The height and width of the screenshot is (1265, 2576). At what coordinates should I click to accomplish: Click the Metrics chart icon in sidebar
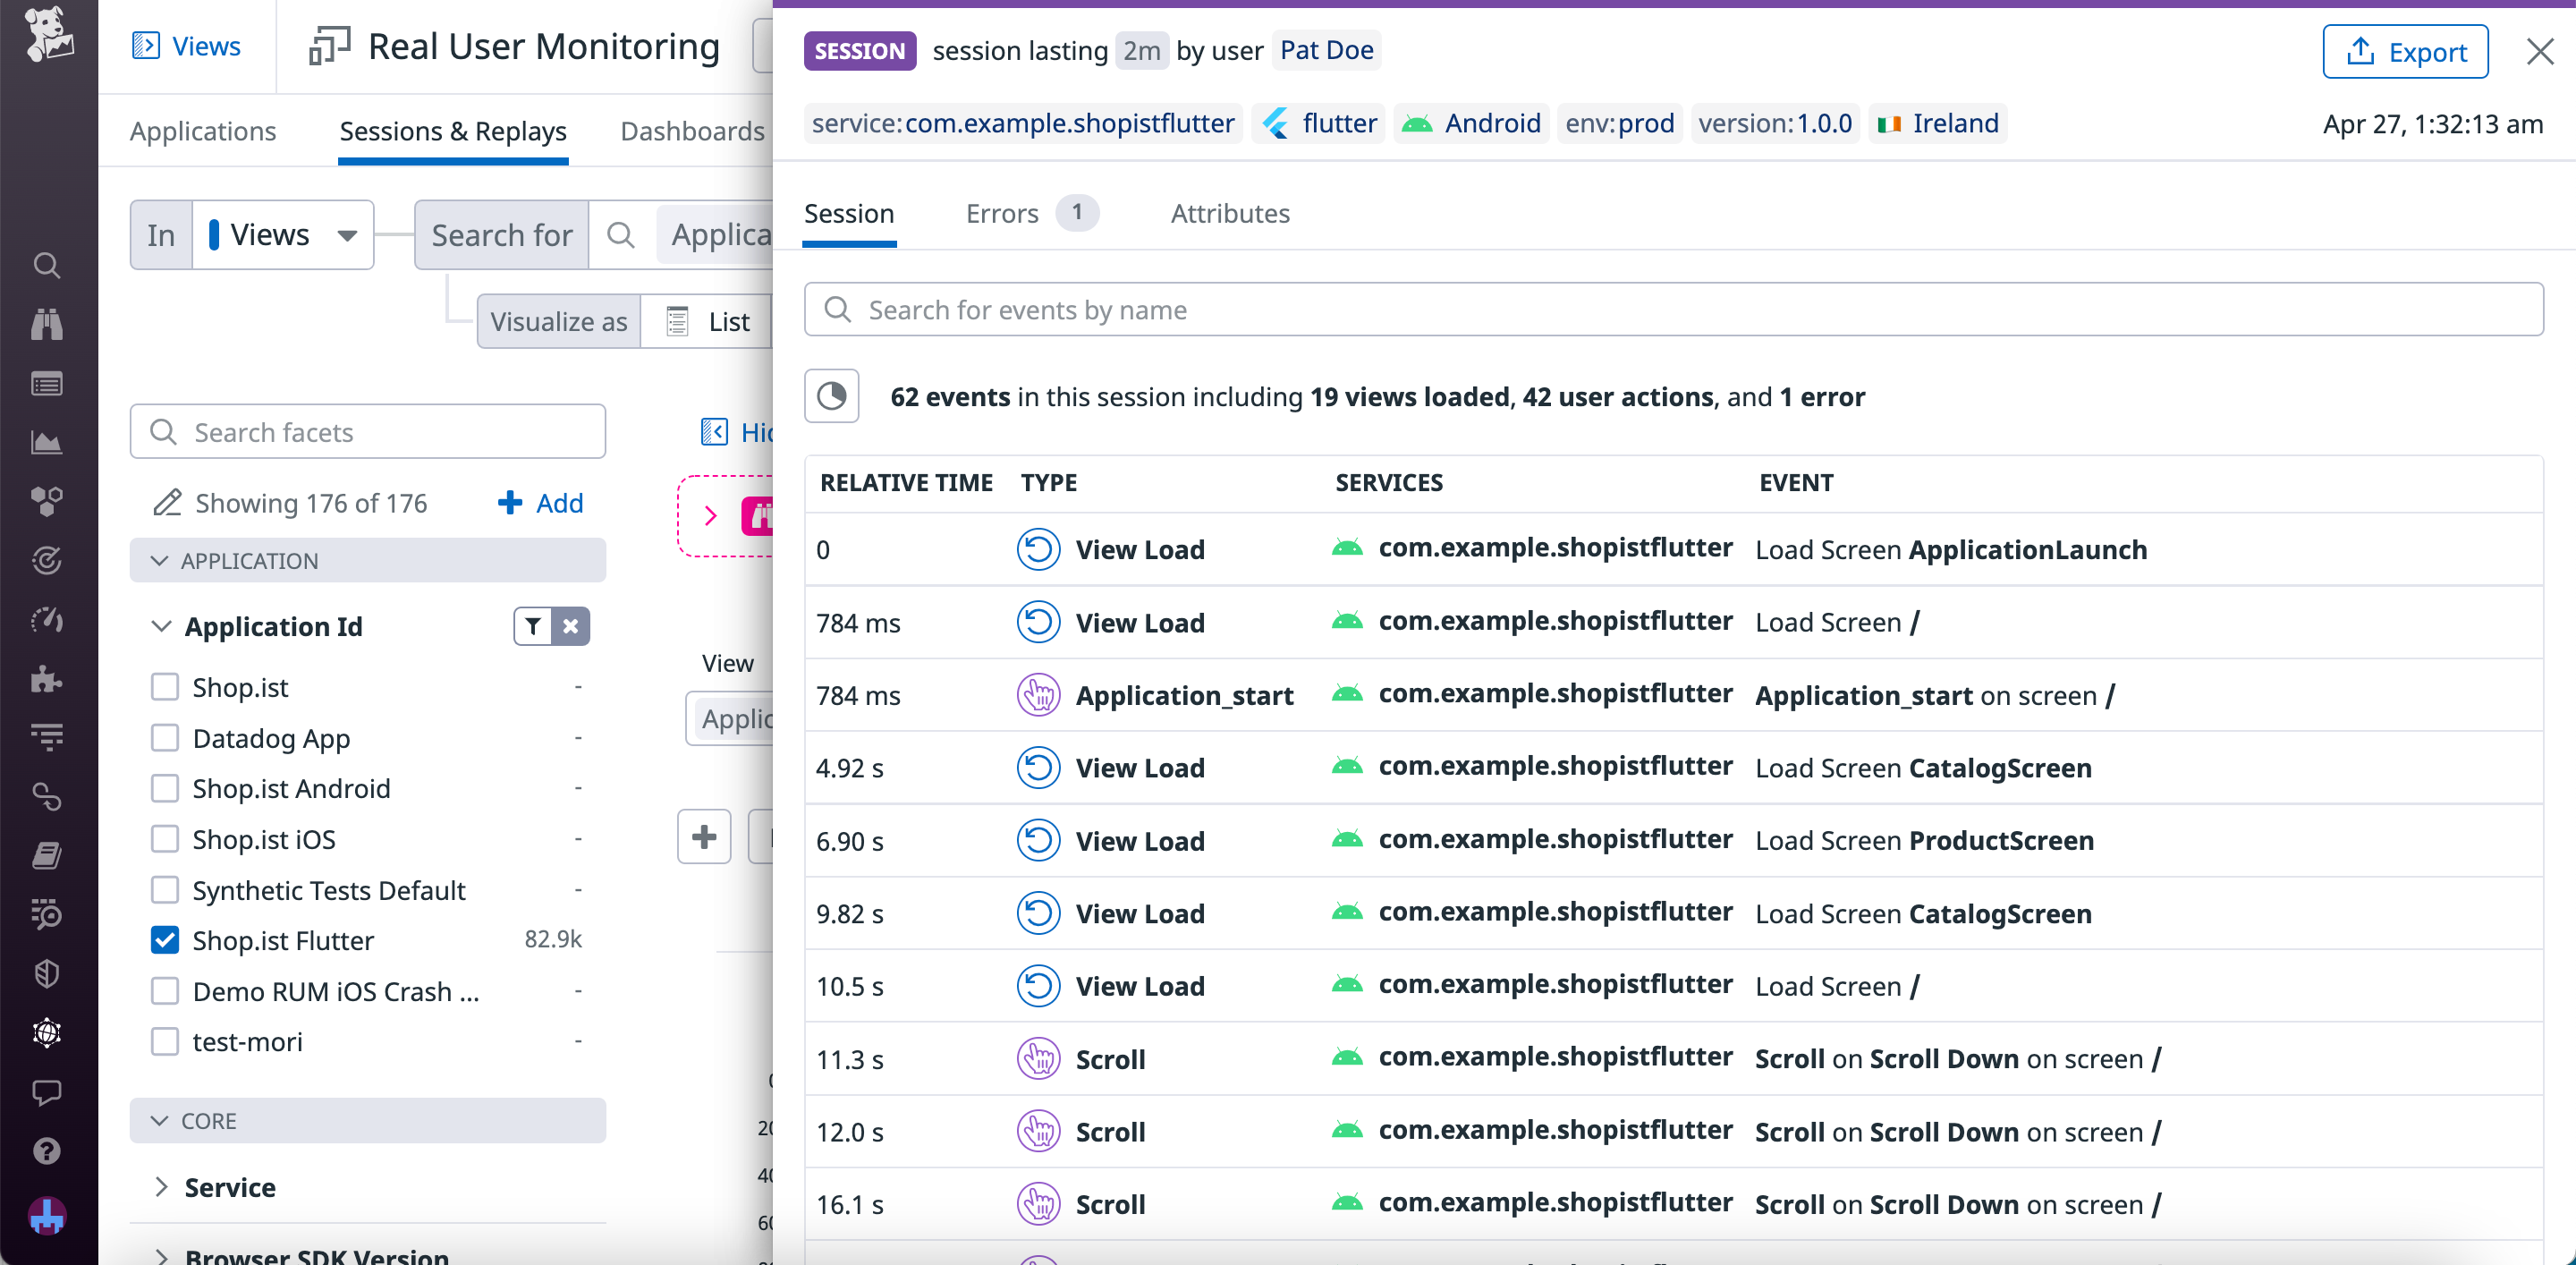[47, 443]
